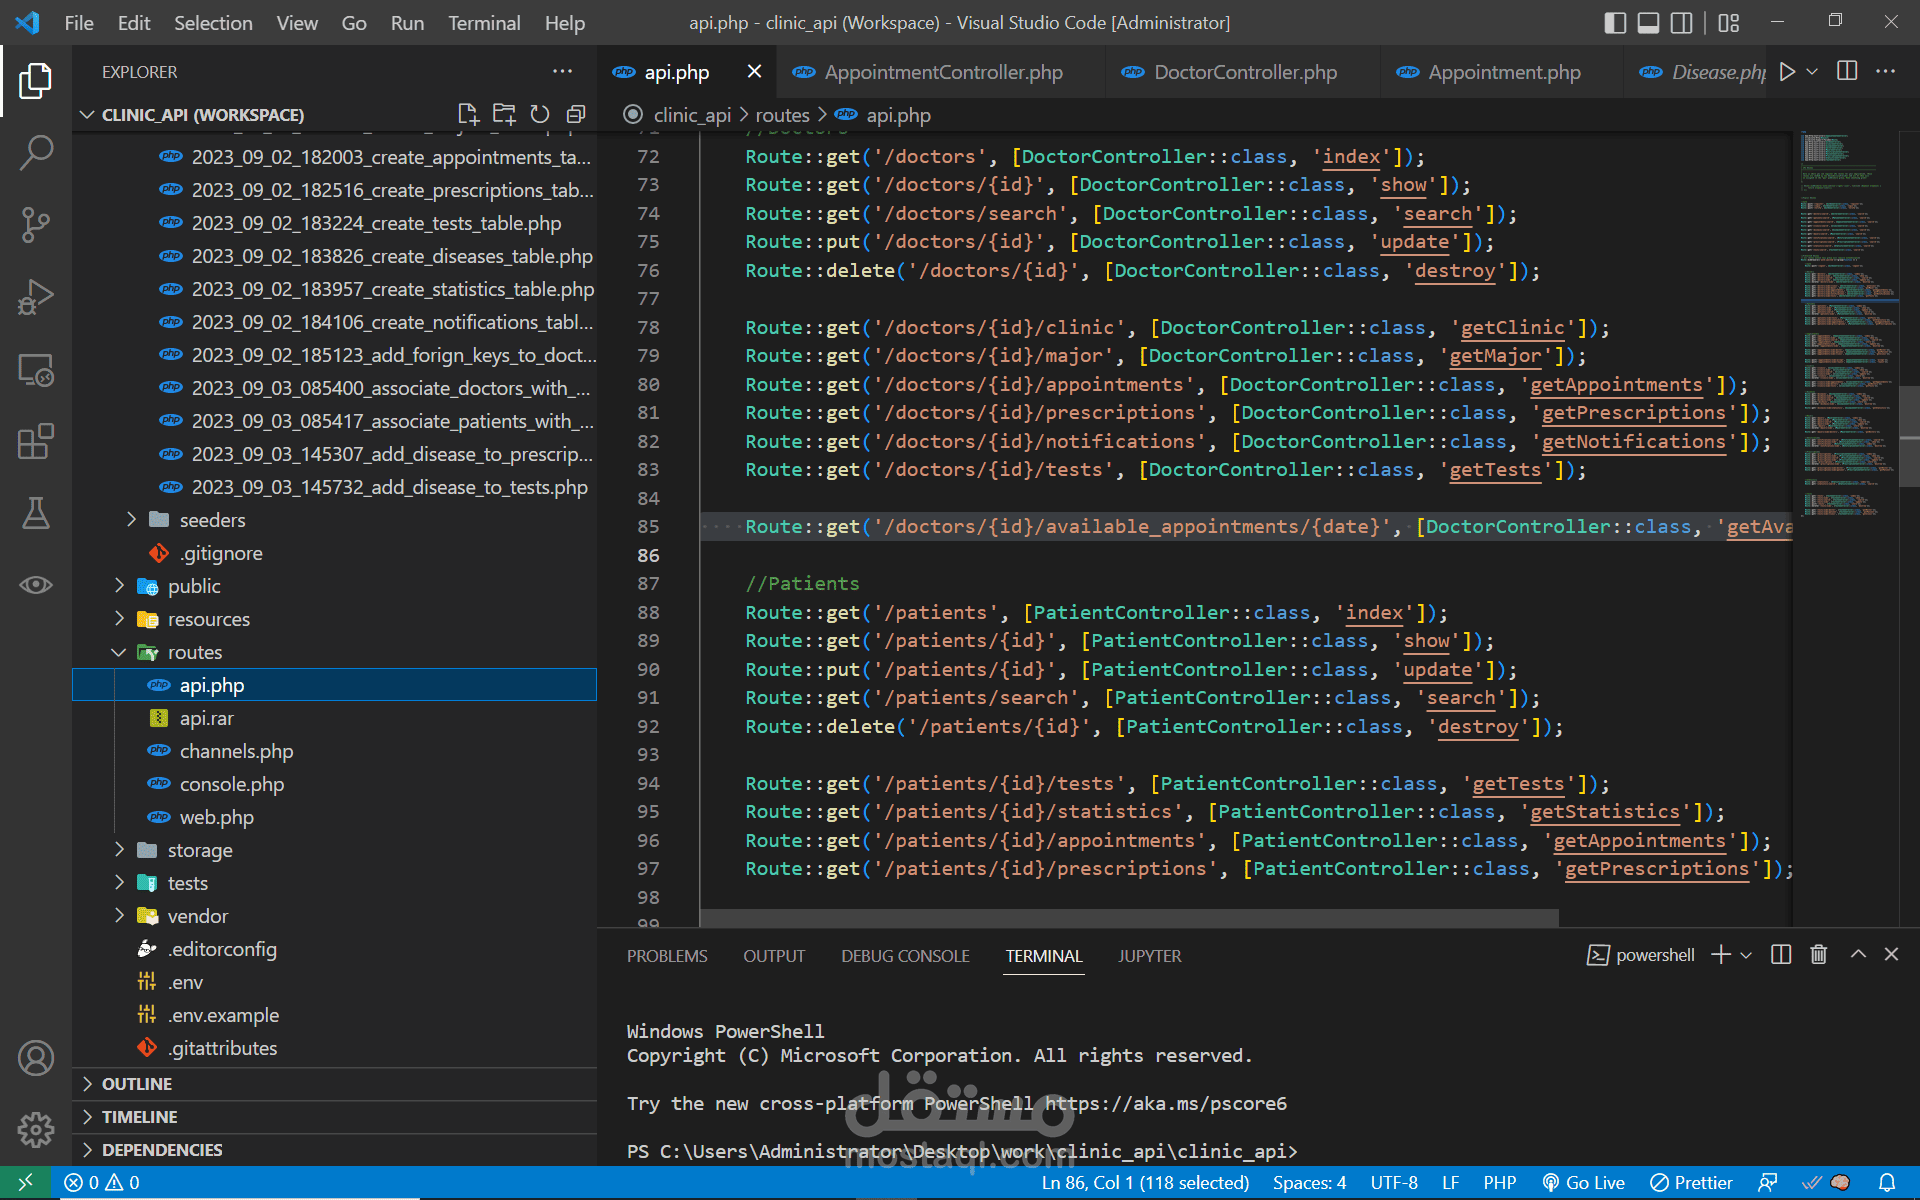
Task: Open Accounts menu icon
Action: pos(36,1058)
